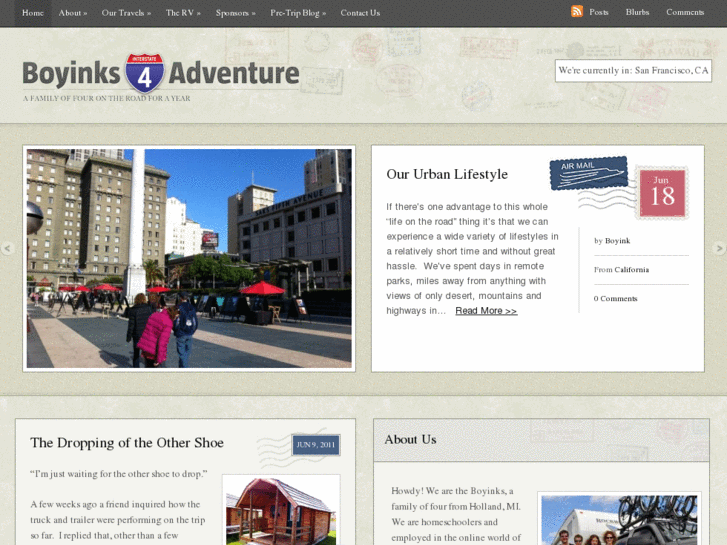Open The Dropping of the Other Shoe post
The height and width of the screenshot is (545, 727).
click(x=127, y=443)
